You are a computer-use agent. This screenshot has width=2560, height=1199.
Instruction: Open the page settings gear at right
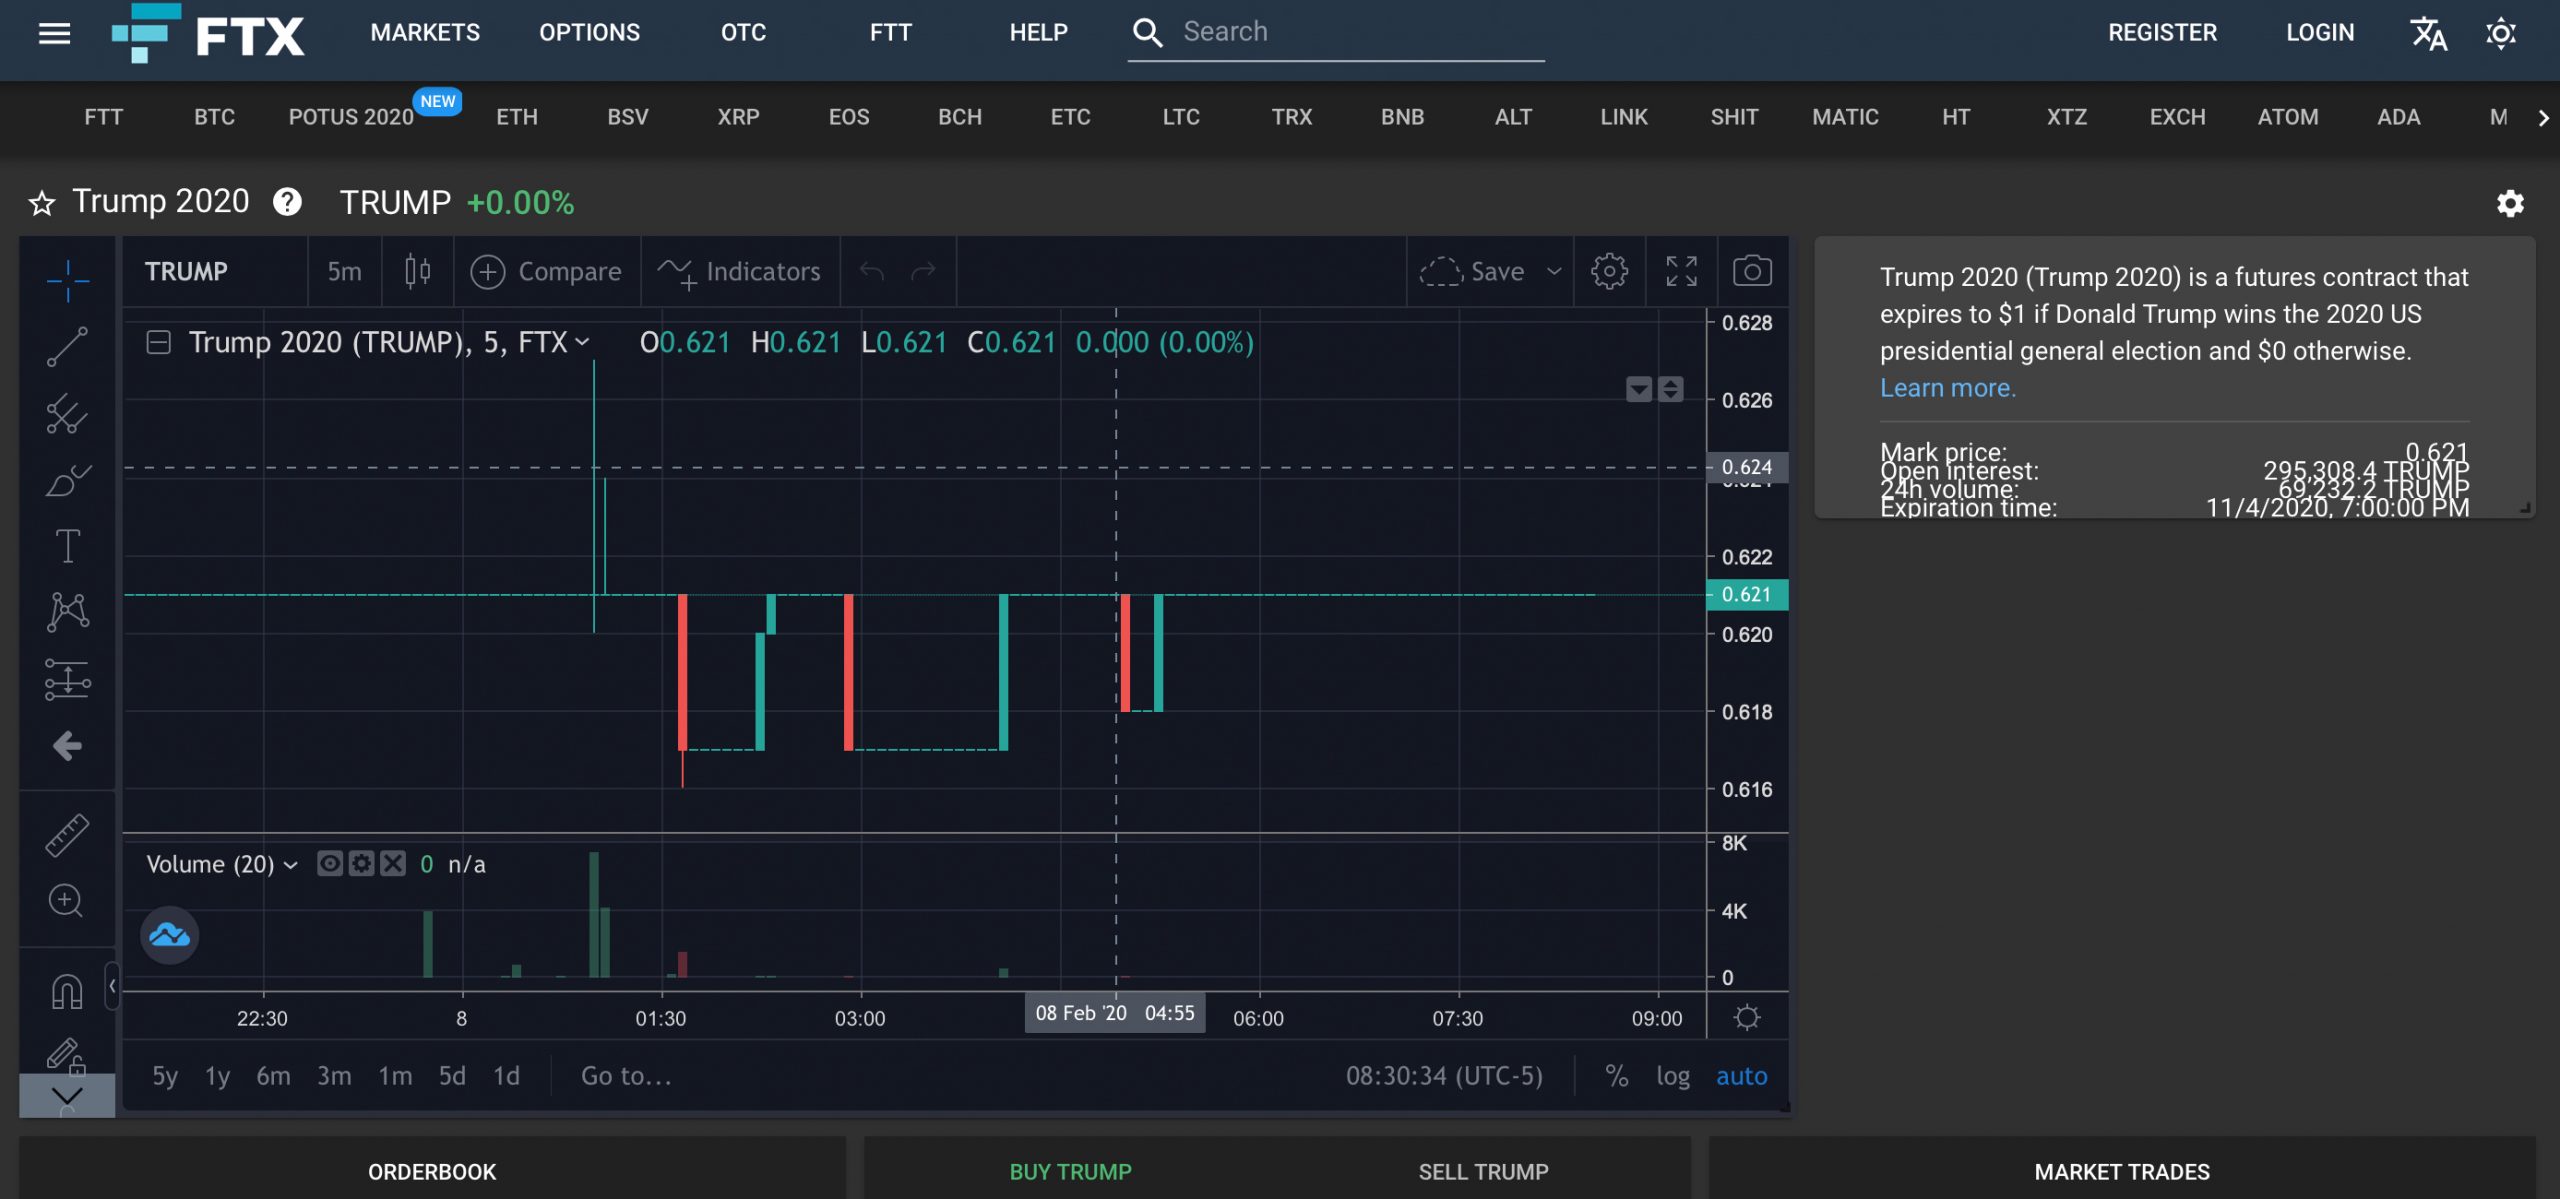point(2510,203)
